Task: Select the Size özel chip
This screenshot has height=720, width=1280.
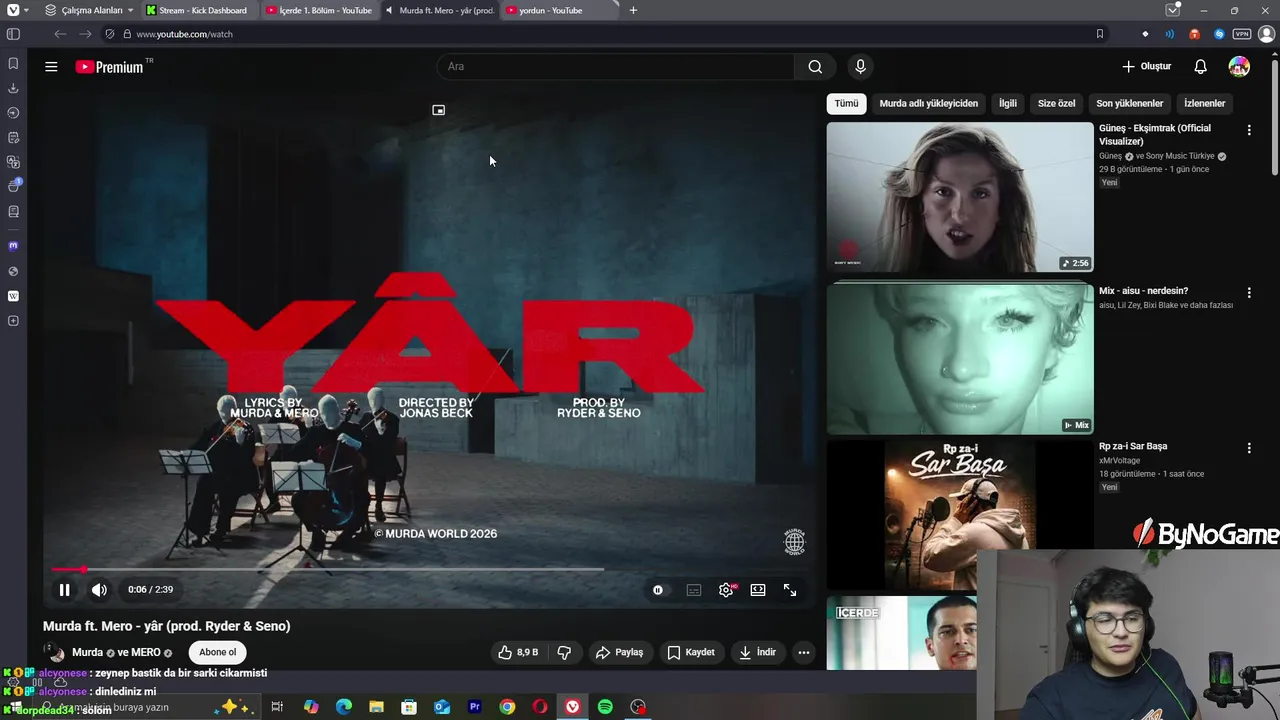Action: tap(1056, 103)
